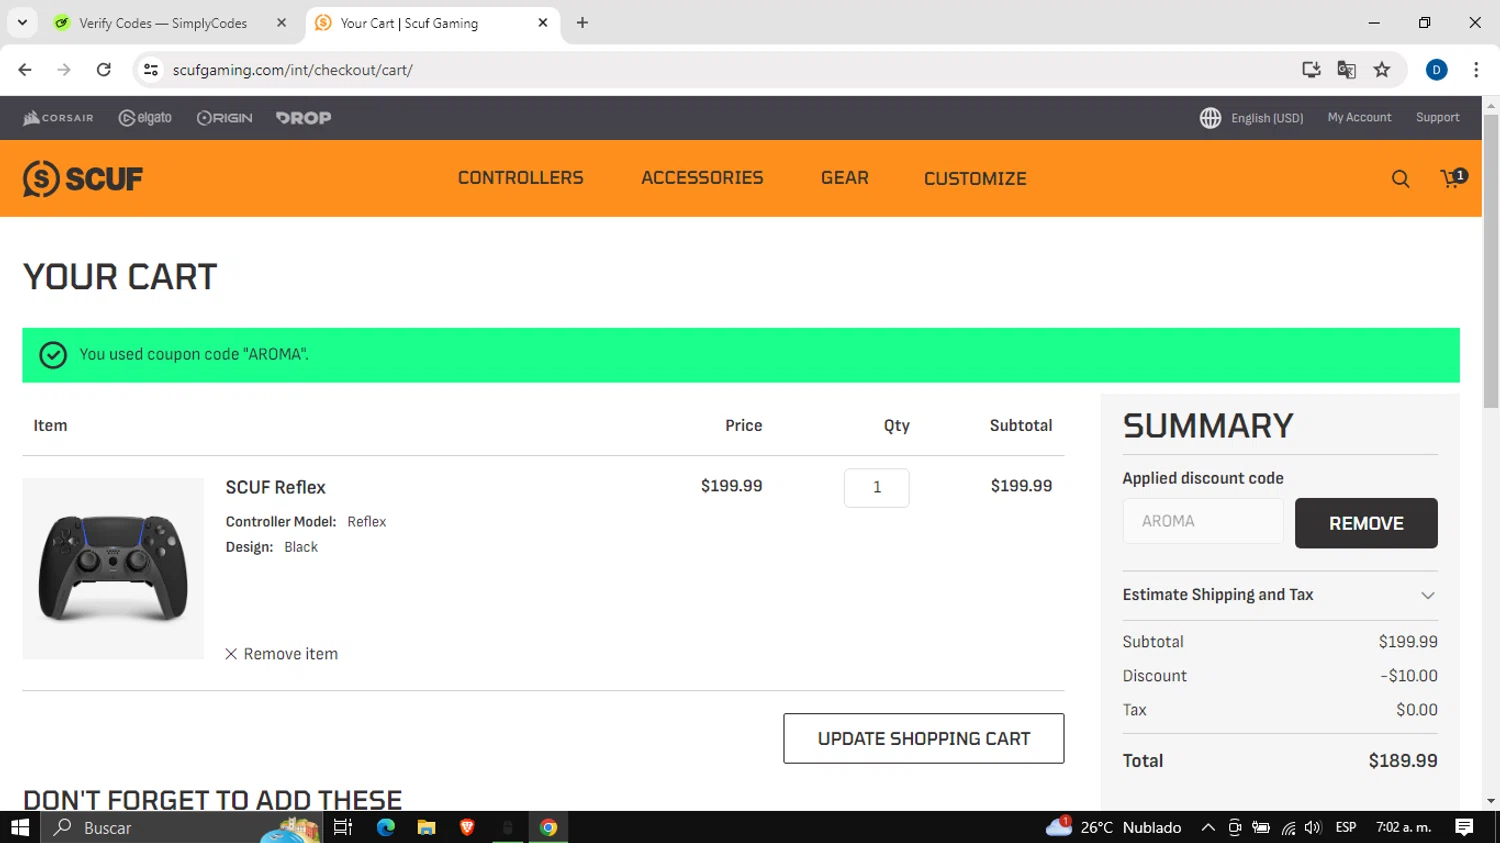Image resolution: width=1500 pixels, height=843 pixels.
Task: Open Support link
Action: point(1437,117)
